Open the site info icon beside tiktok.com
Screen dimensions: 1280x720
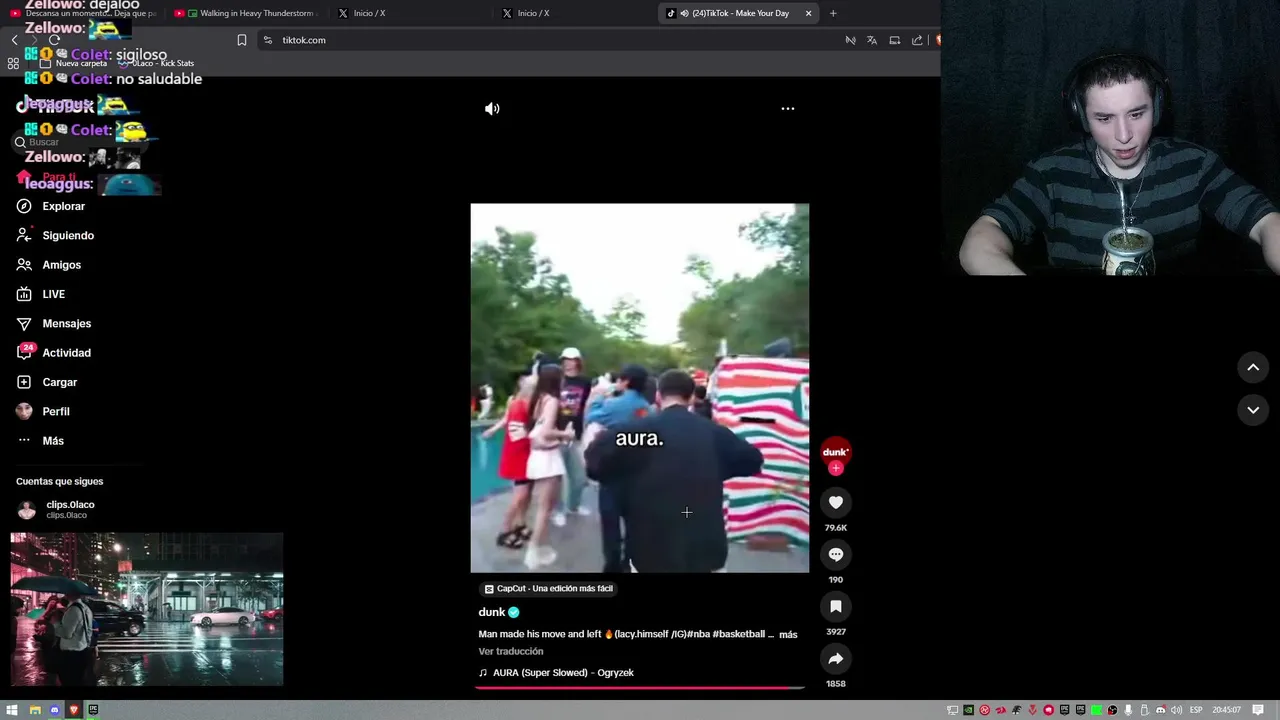268,40
